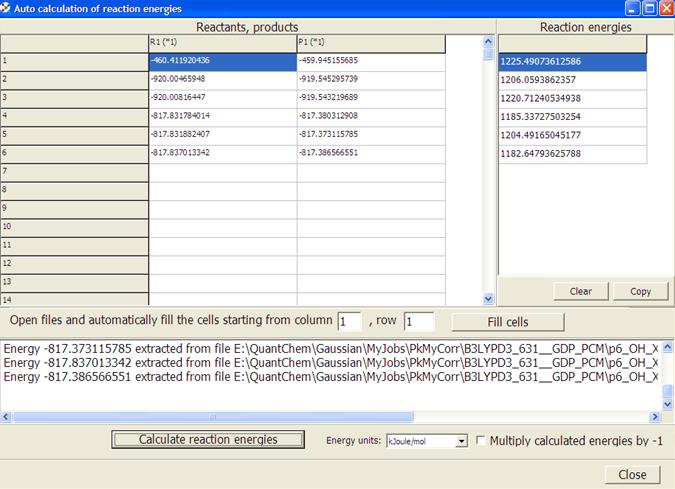
Task: Click the starting column number input field
Action: click(349, 321)
